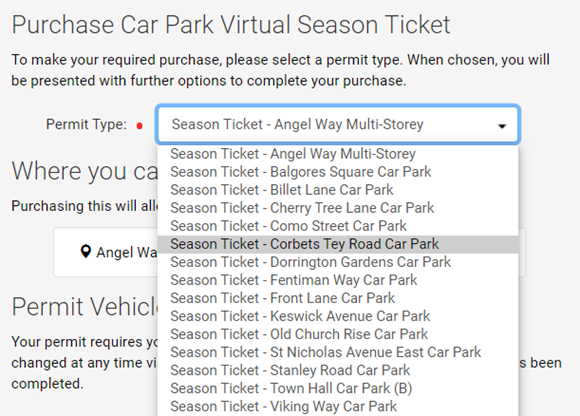Choose Season Ticket - Old Church Rise Car Park
The width and height of the screenshot is (580, 416).
338,335
